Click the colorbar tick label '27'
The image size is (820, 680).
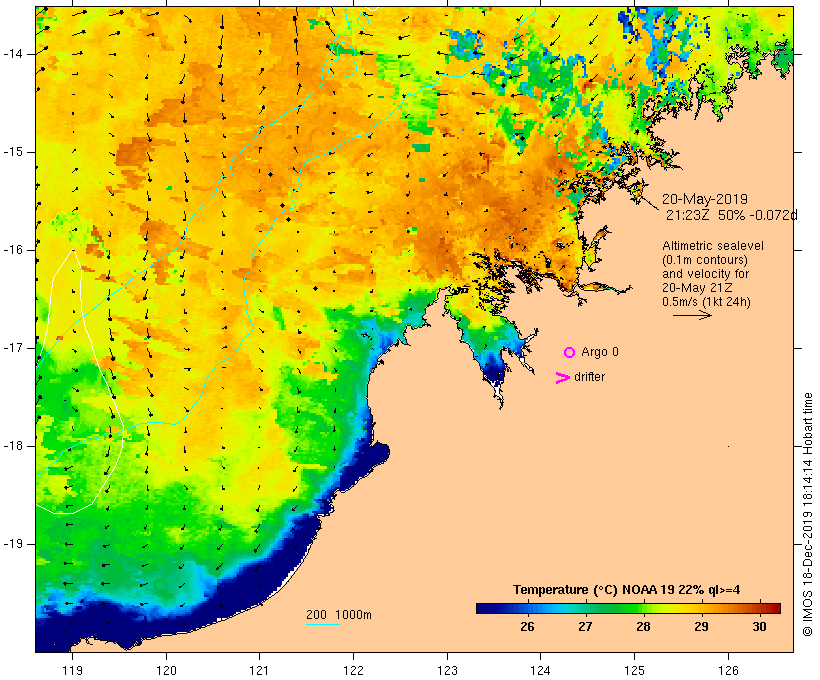[x=585, y=626]
